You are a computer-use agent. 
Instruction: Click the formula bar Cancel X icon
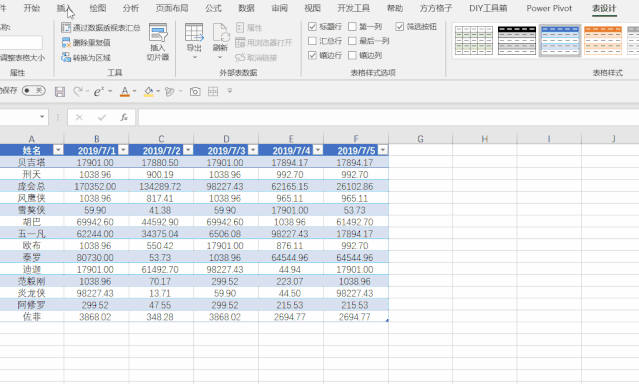(x=79, y=117)
